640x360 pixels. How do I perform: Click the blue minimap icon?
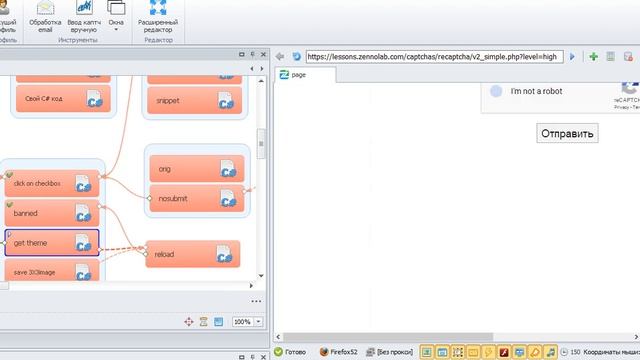point(218,322)
